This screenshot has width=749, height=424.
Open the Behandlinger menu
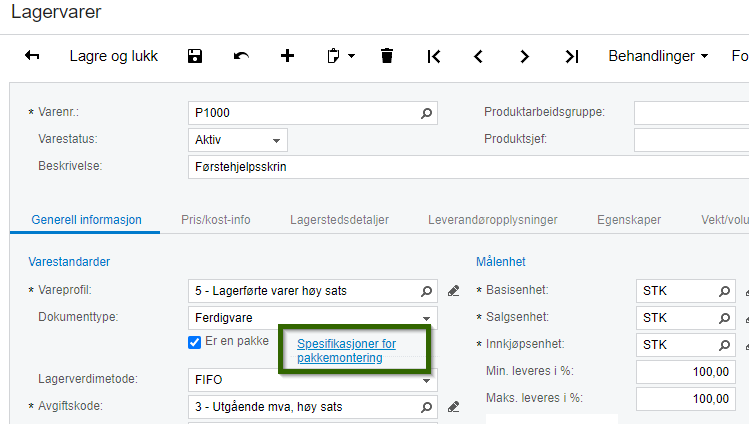658,56
